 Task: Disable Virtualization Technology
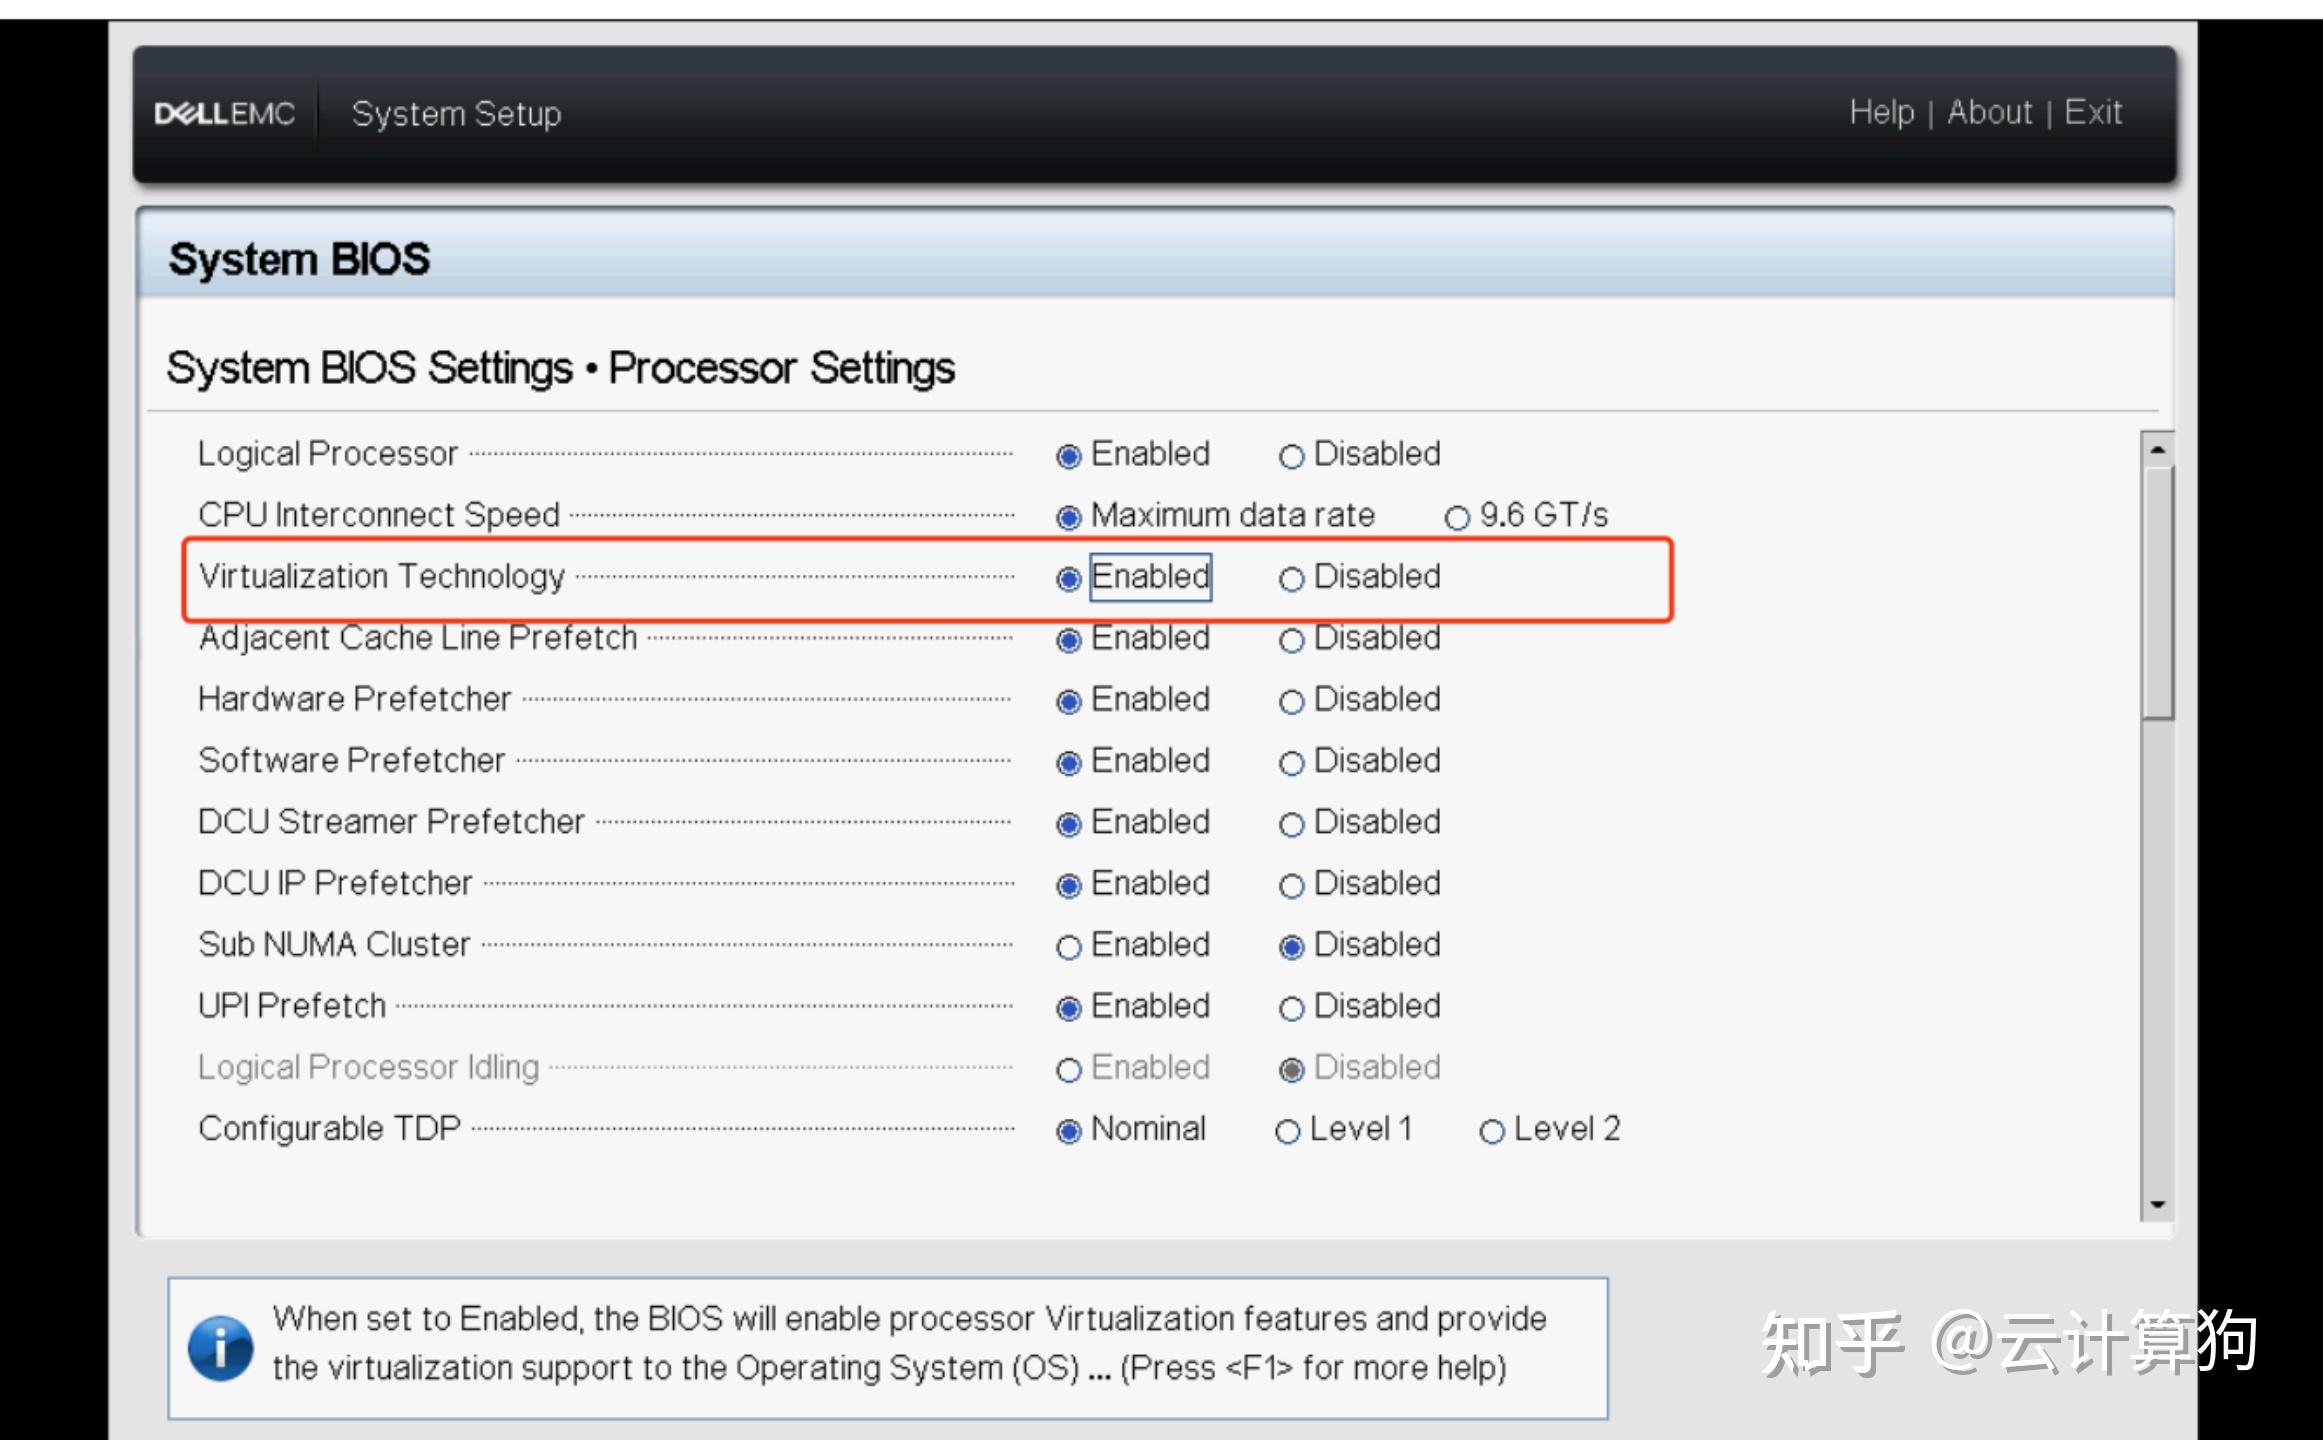(x=1292, y=579)
